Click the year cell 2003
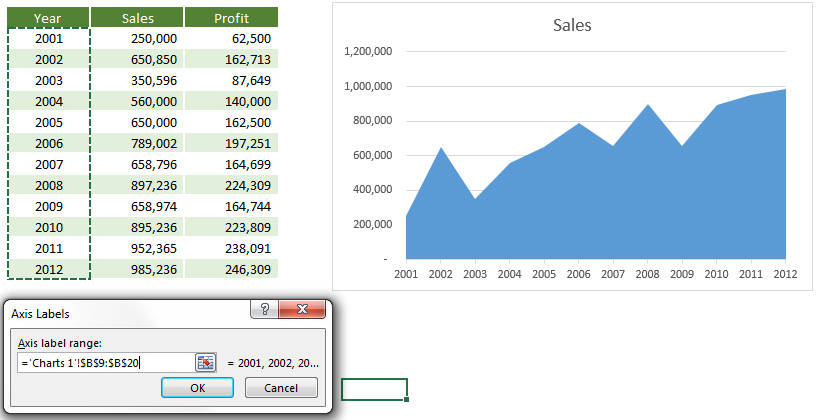 point(49,80)
